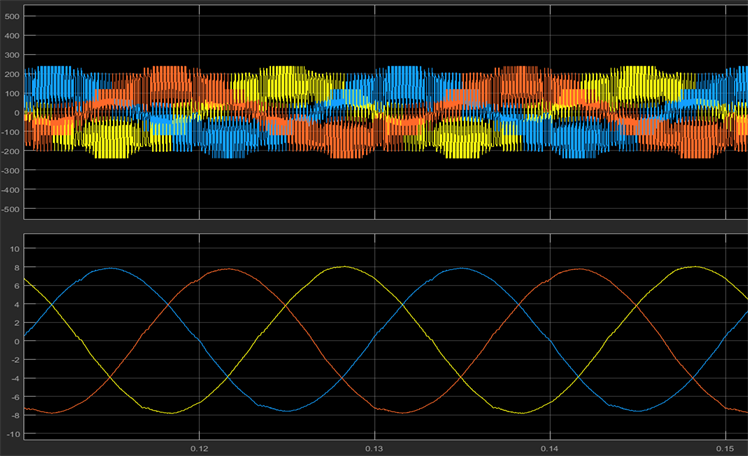Click the first blue sine peak in lower plot

113,268
